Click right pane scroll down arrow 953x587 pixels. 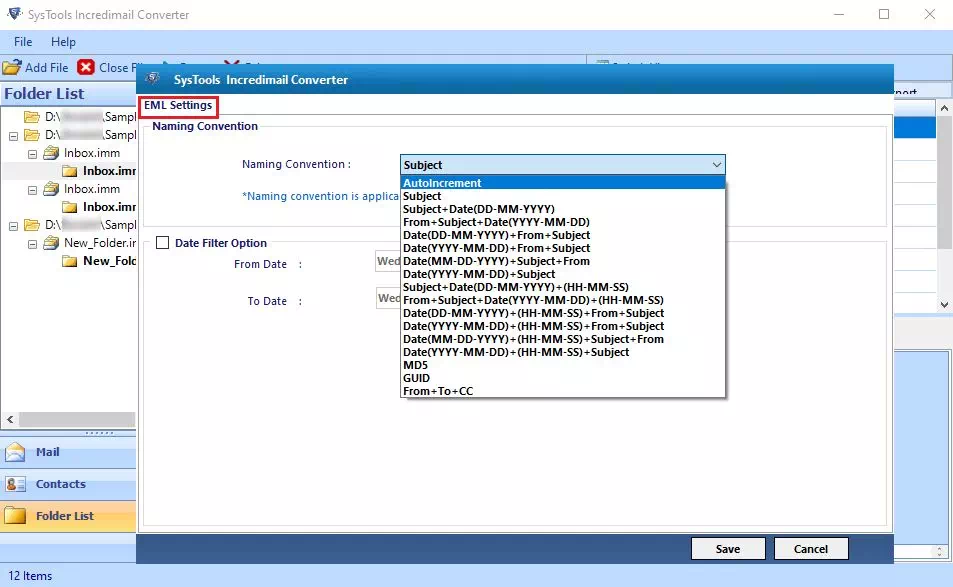point(944,304)
